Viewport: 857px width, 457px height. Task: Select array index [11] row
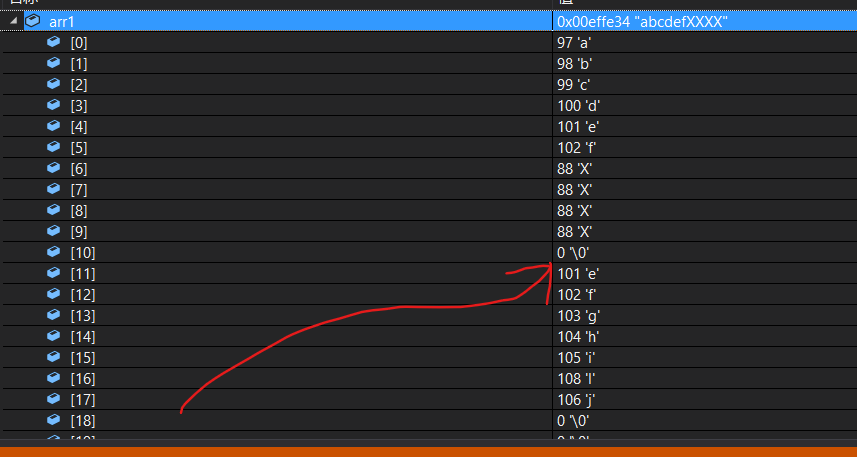(x=428, y=273)
